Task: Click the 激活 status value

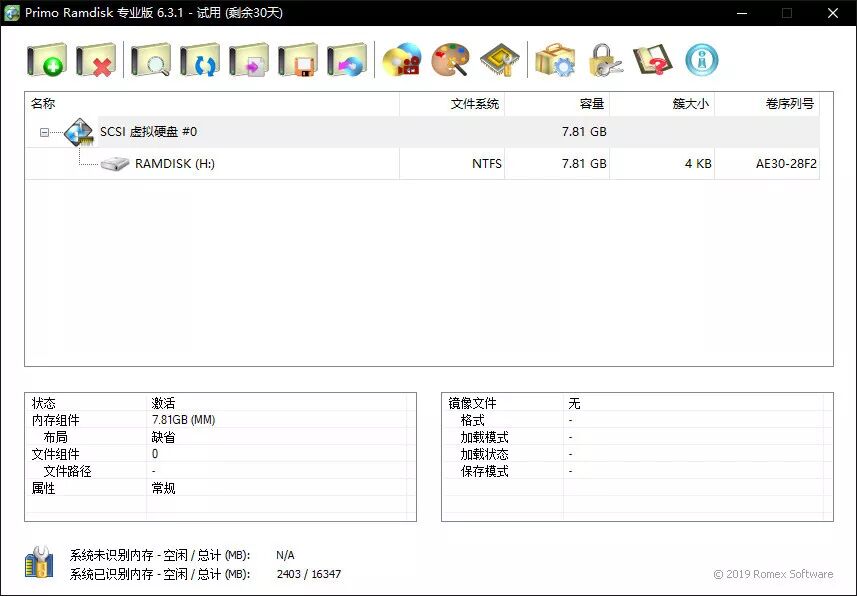Action: click(x=163, y=403)
